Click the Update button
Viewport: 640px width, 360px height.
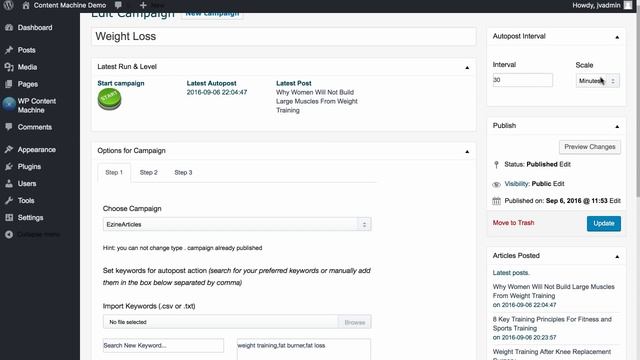pyautogui.click(x=604, y=223)
